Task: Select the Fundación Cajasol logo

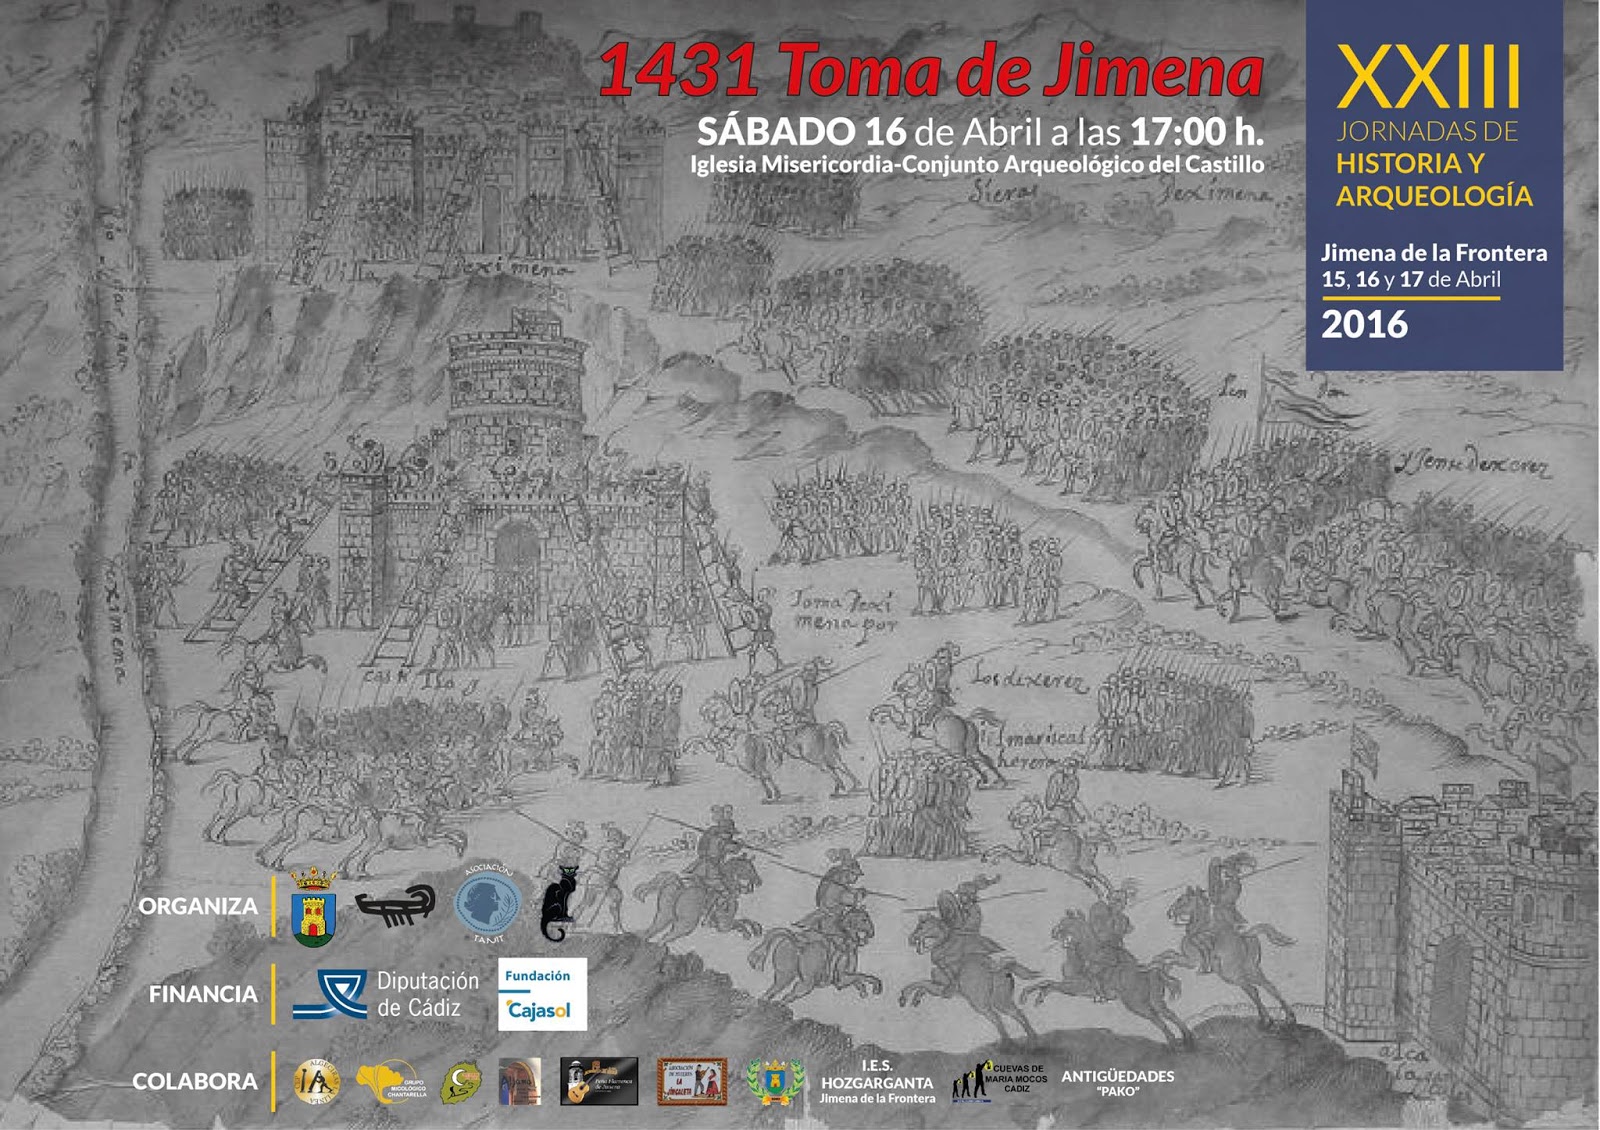Action: tap(541, 992)
